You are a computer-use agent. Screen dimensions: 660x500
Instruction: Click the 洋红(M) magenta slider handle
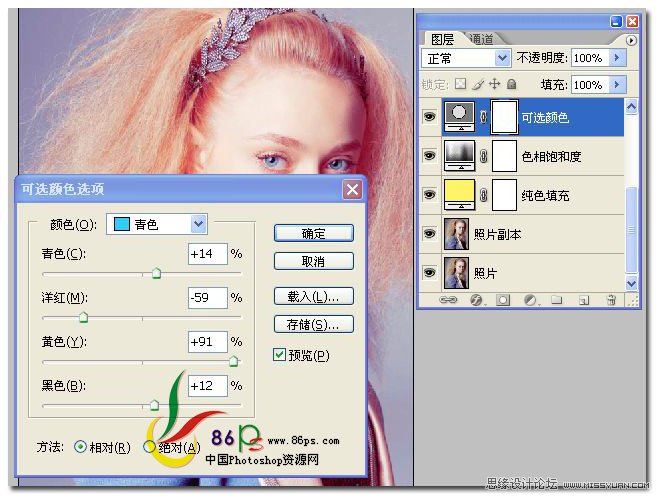coord(83,317)
